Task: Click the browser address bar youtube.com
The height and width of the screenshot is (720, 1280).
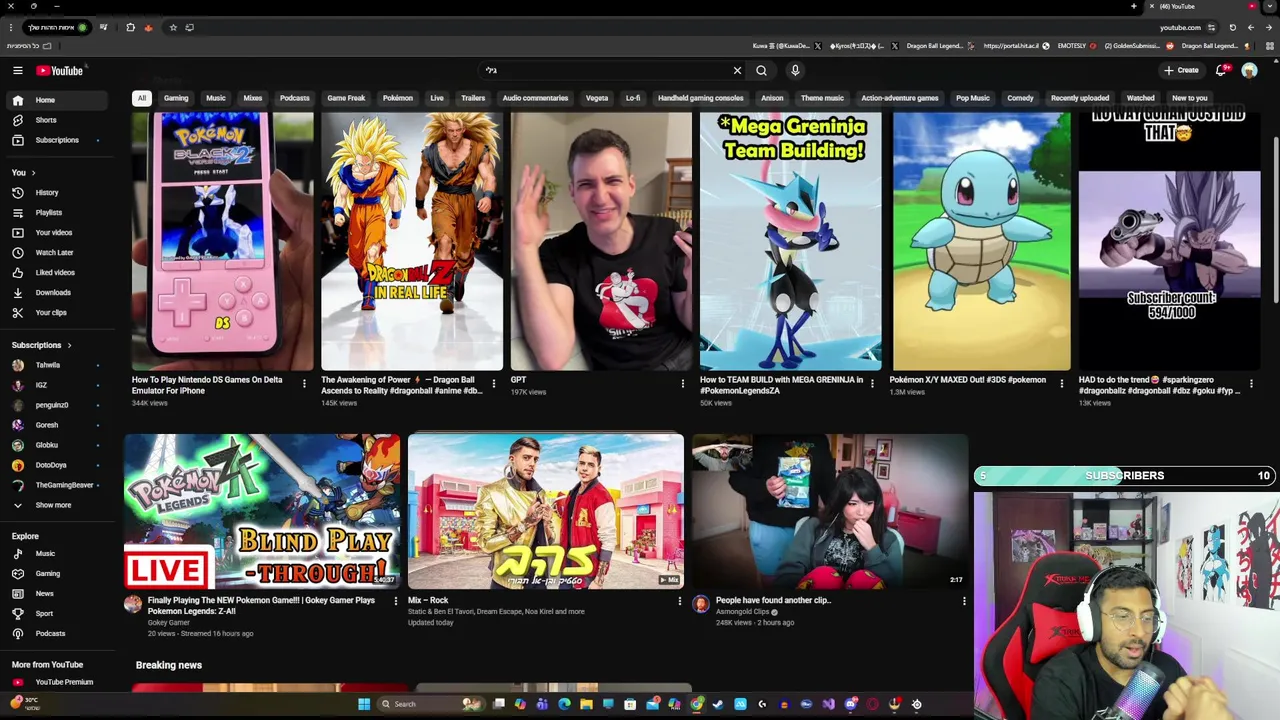Action: [x=1180, y=28]
